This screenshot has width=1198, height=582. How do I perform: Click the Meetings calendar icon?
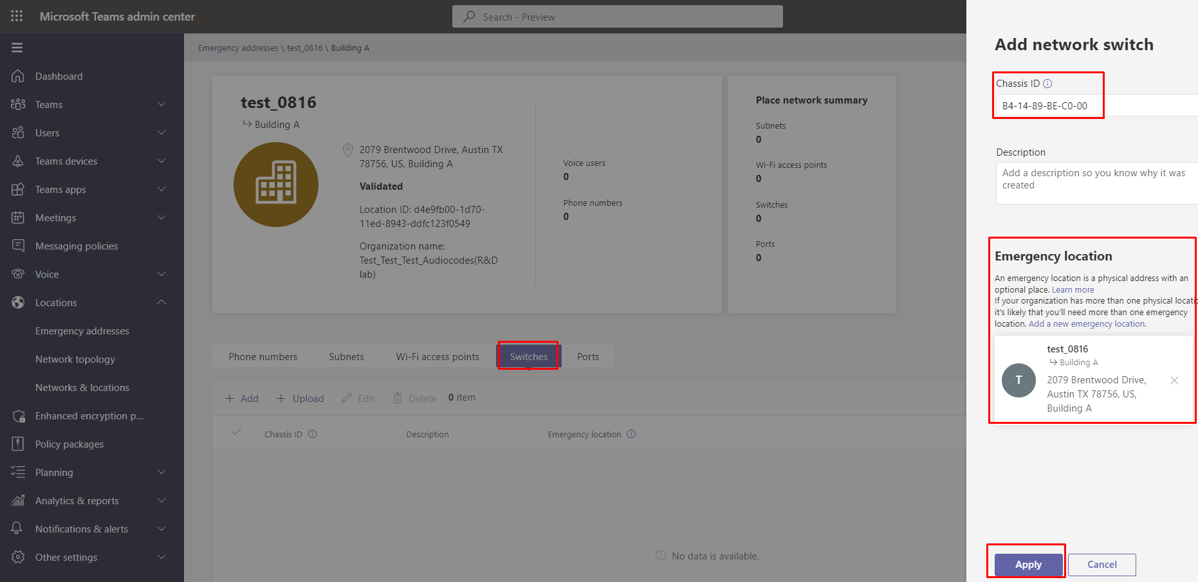(x=18, y=218)
